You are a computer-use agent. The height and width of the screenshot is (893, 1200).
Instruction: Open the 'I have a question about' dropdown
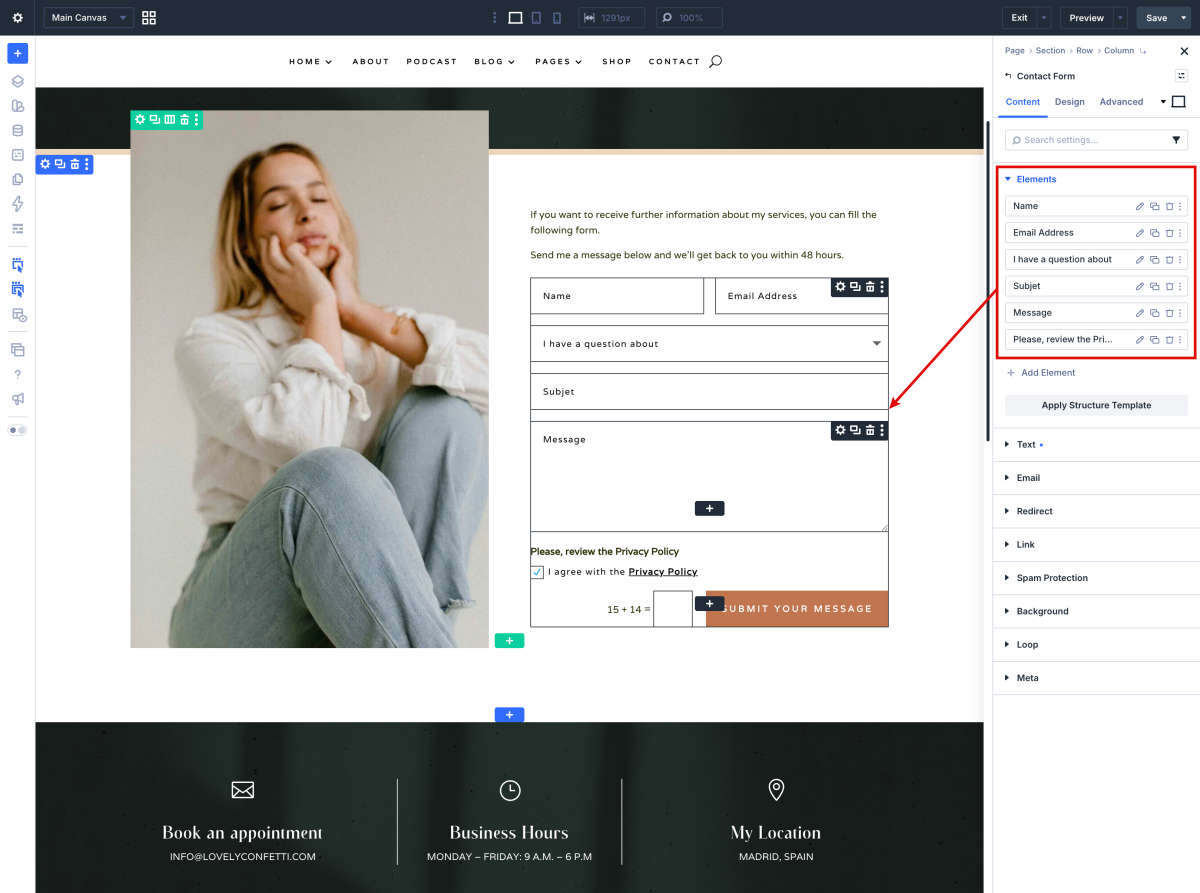click(x=709, y=344)
